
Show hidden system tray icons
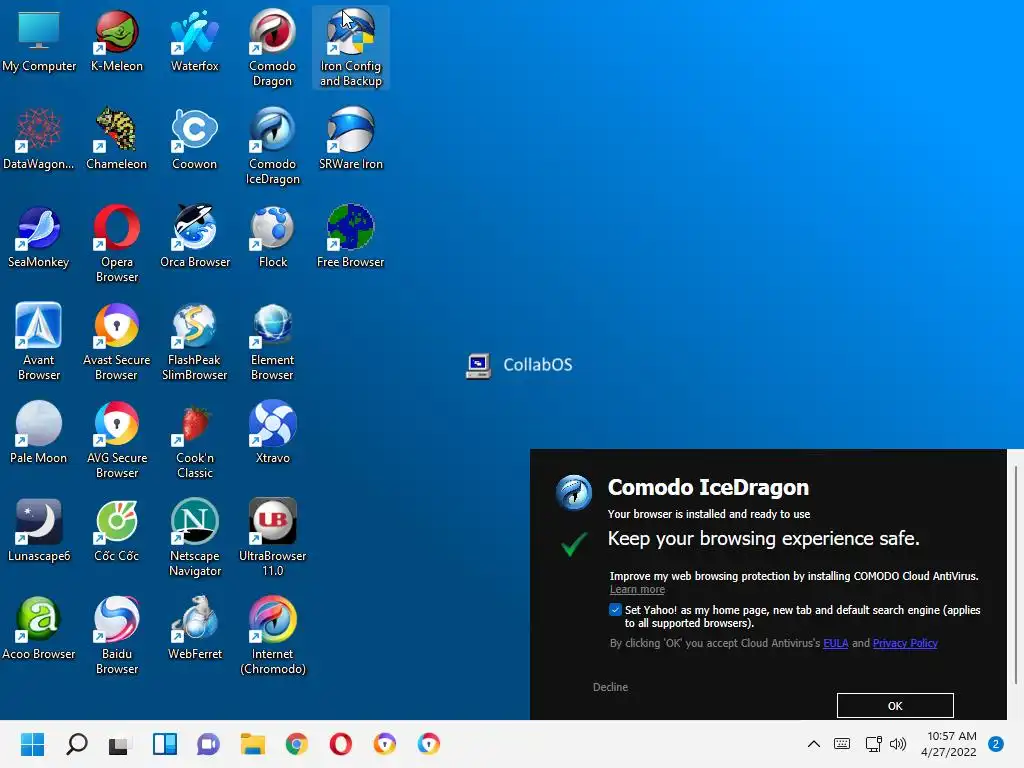814,744
